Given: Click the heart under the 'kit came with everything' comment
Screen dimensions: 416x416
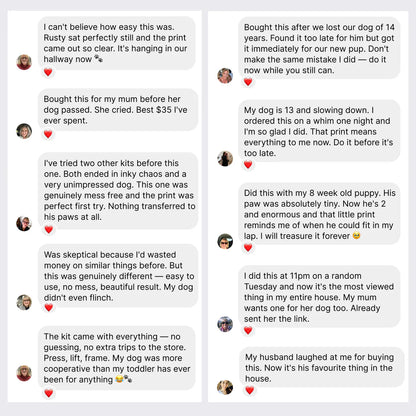Looking at the screenshot, I should click(49, 393).
